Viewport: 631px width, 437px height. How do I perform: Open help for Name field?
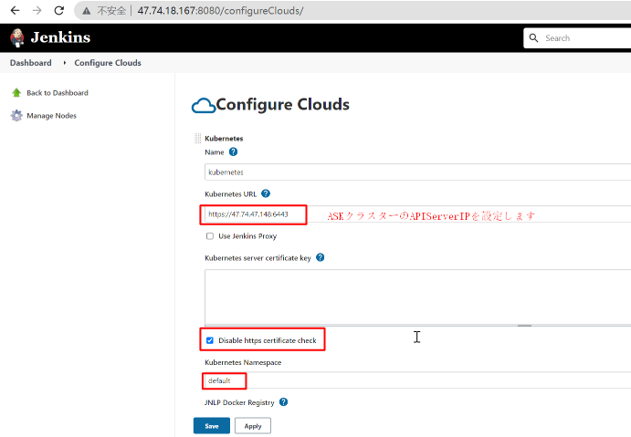(x=233, y=152)
